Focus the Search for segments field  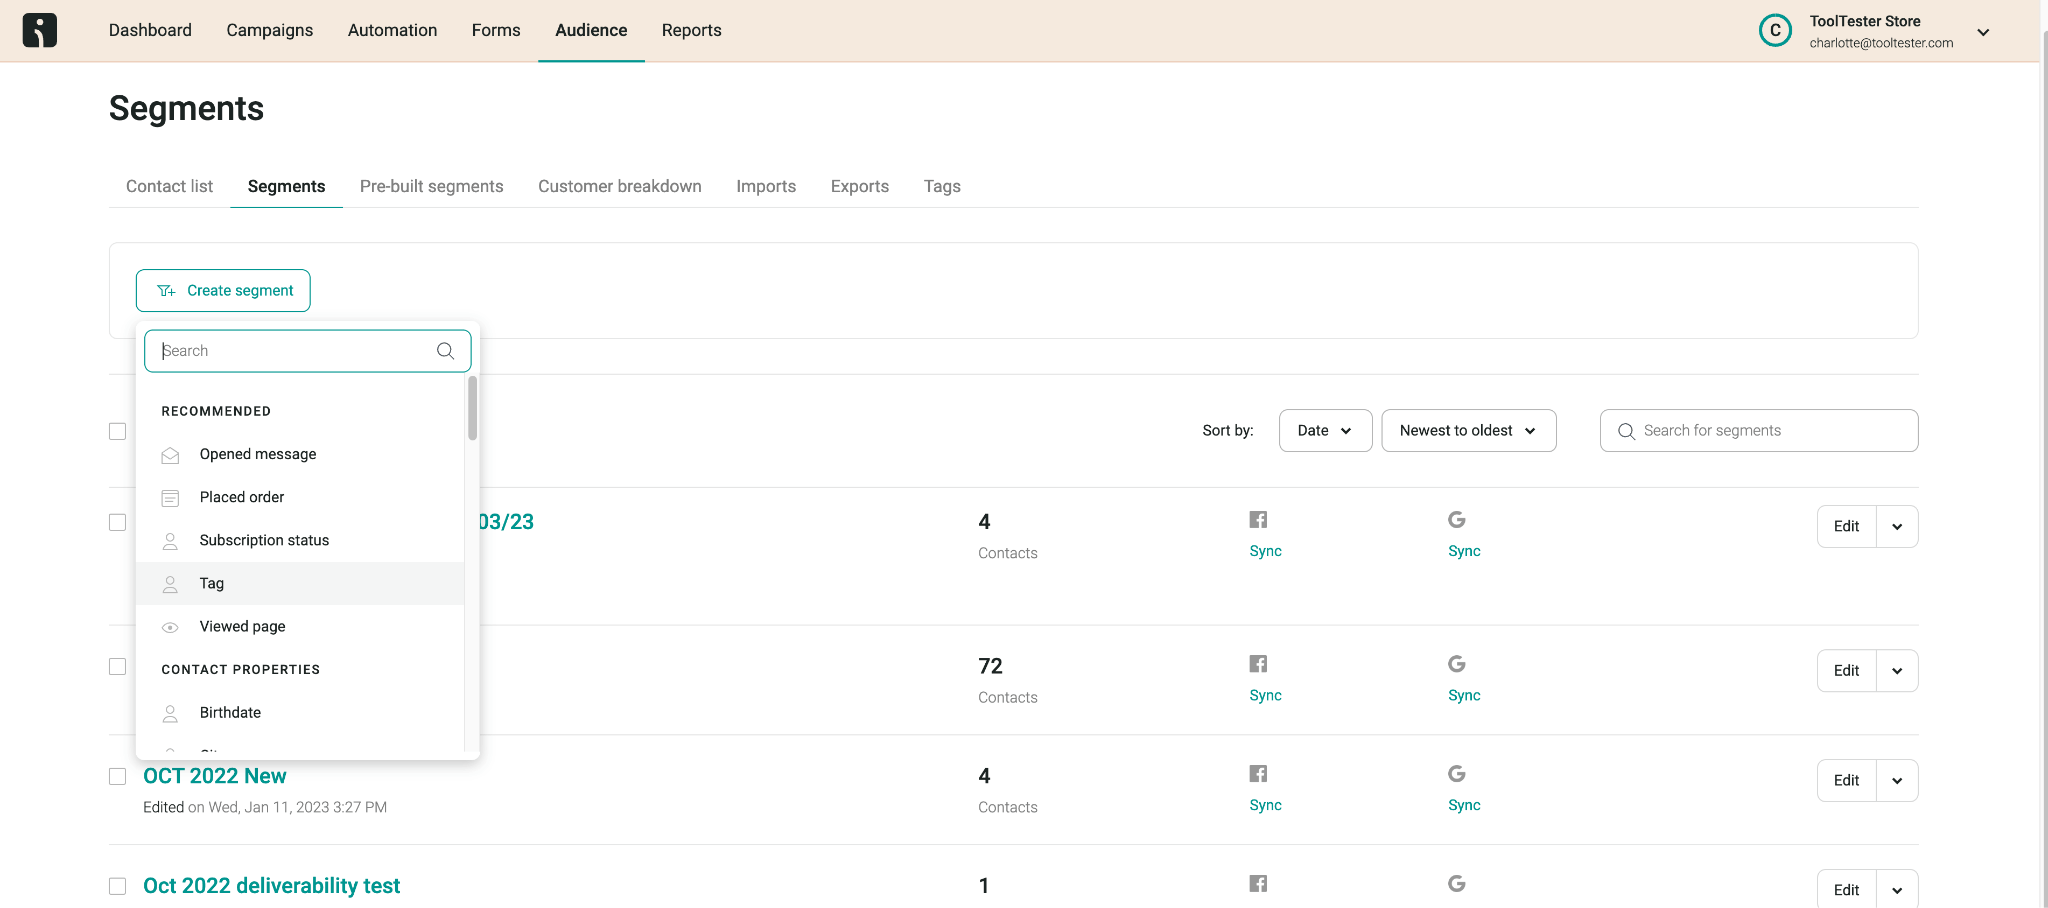[x=1759, y=430]
